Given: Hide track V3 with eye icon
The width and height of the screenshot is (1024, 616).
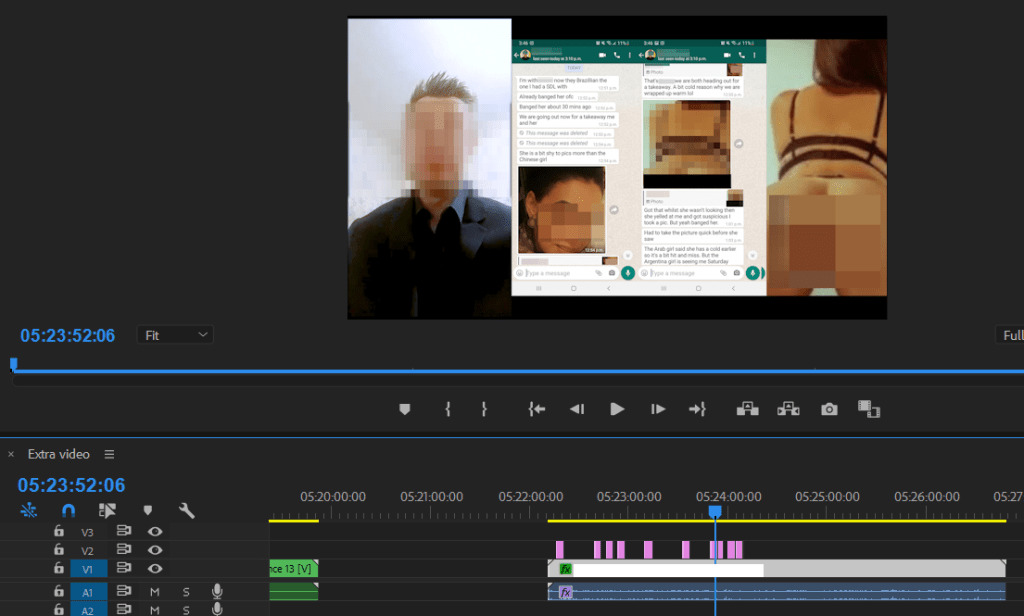Looking at the screenshot, I should [155, 532].
